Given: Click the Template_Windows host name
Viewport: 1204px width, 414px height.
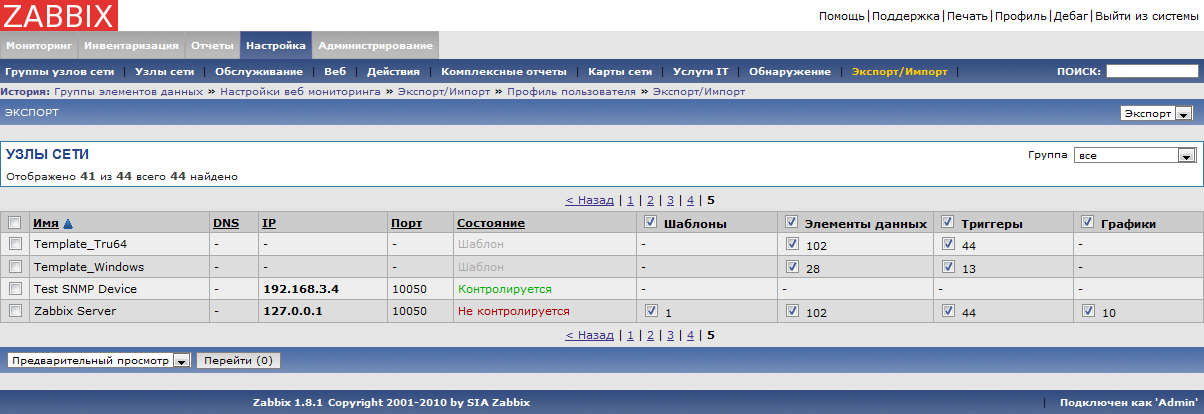Looking at the screenshot, I should tap(89, 267).
